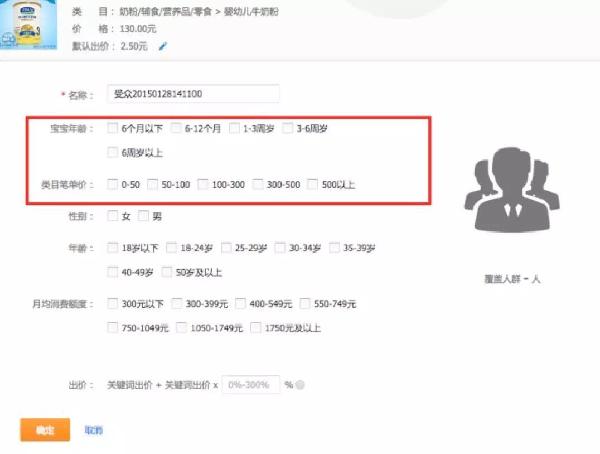Image resolution: width=600 pixels, height=454 pixels.
Task: Click the 2.50元 default bid value
Action: (x=134, y=46)
